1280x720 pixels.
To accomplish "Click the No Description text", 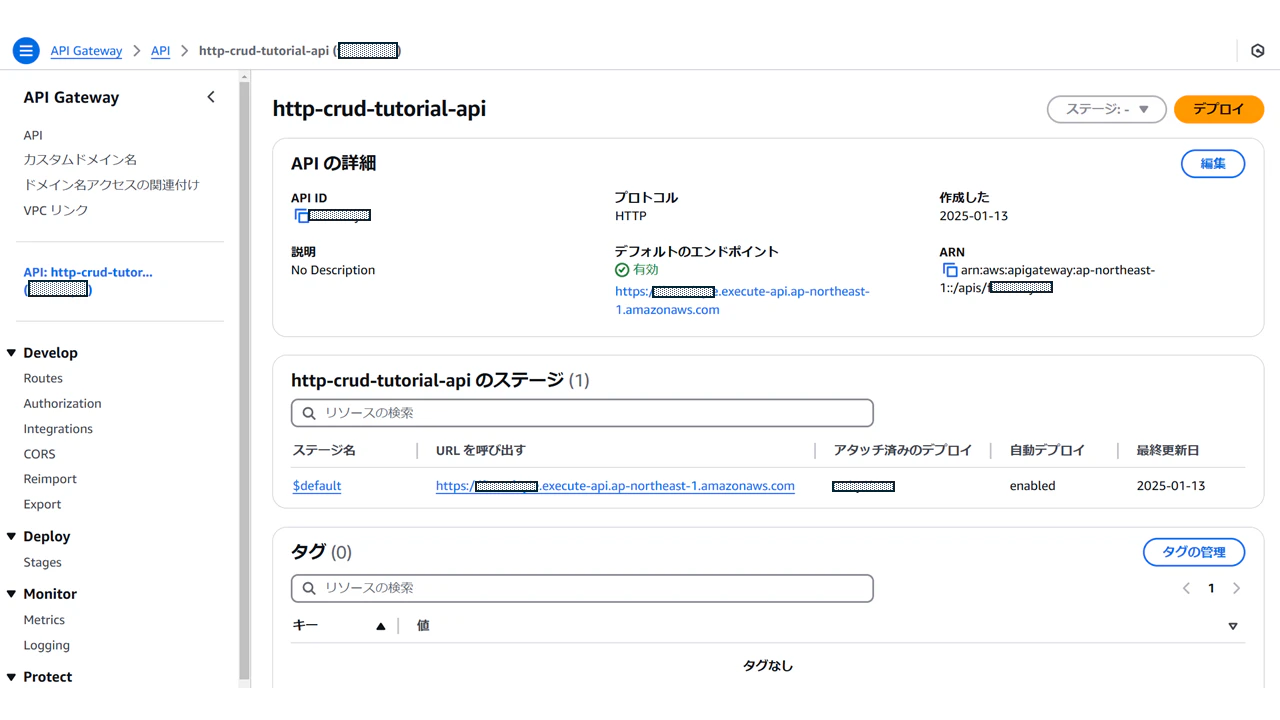I will (333, 270).
